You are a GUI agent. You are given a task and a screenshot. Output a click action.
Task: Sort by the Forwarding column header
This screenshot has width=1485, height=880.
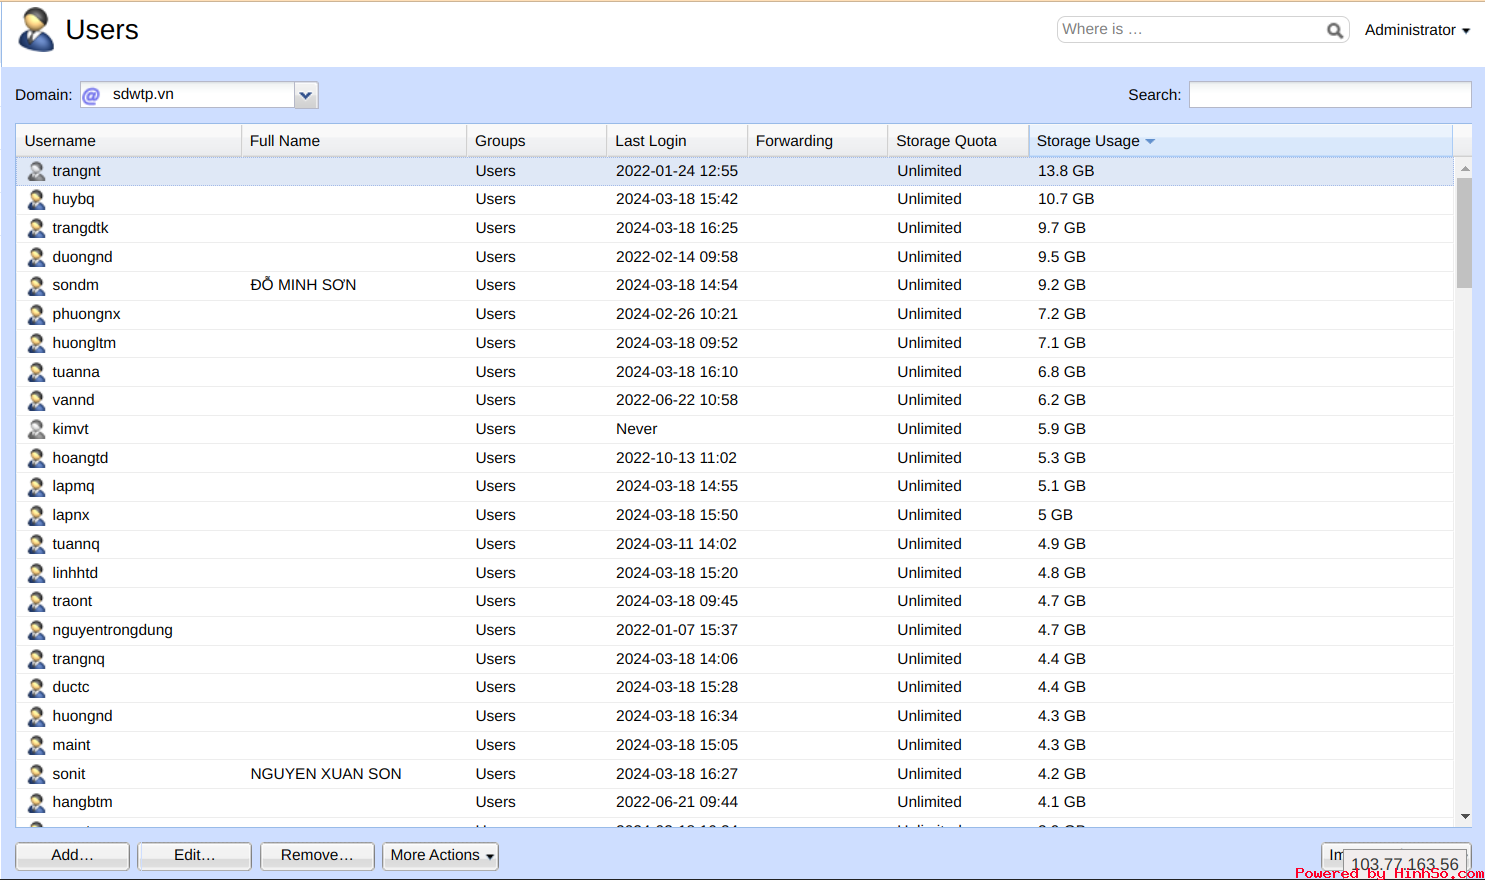818,141
